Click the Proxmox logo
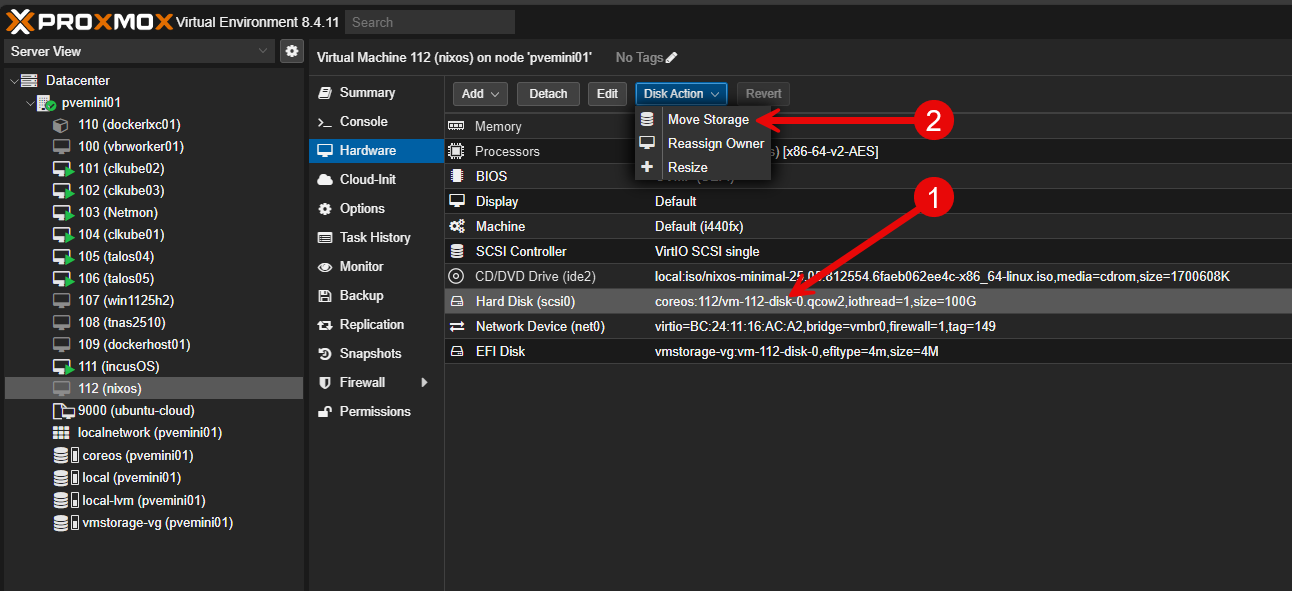Viewport: 1292px width, 591px height. click(88, 21)
